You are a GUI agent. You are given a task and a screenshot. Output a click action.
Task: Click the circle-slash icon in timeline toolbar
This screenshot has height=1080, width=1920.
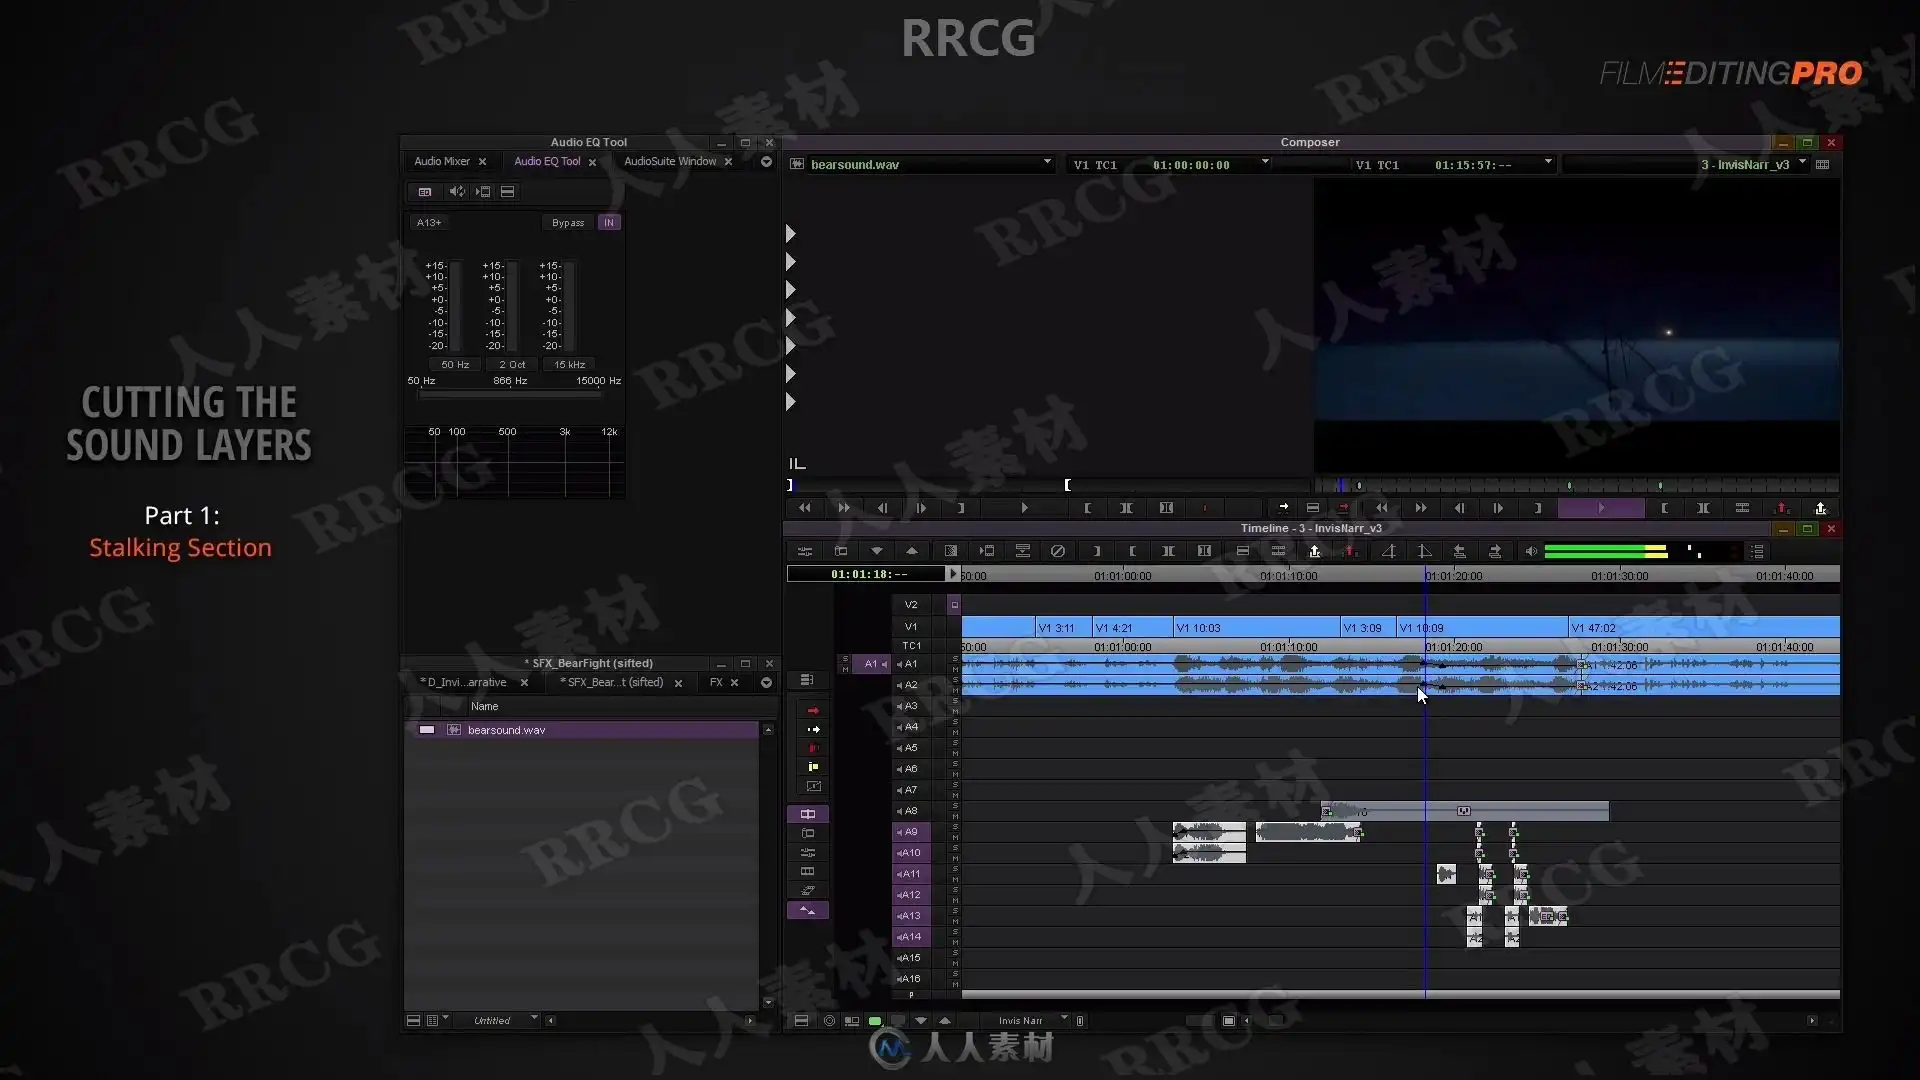pyautogui.click(x=1057, y=551)
